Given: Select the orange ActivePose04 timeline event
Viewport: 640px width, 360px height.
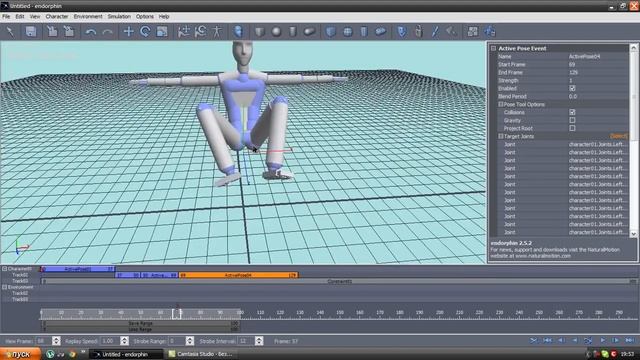Looking at the screenshot, I should pos(238,276).
